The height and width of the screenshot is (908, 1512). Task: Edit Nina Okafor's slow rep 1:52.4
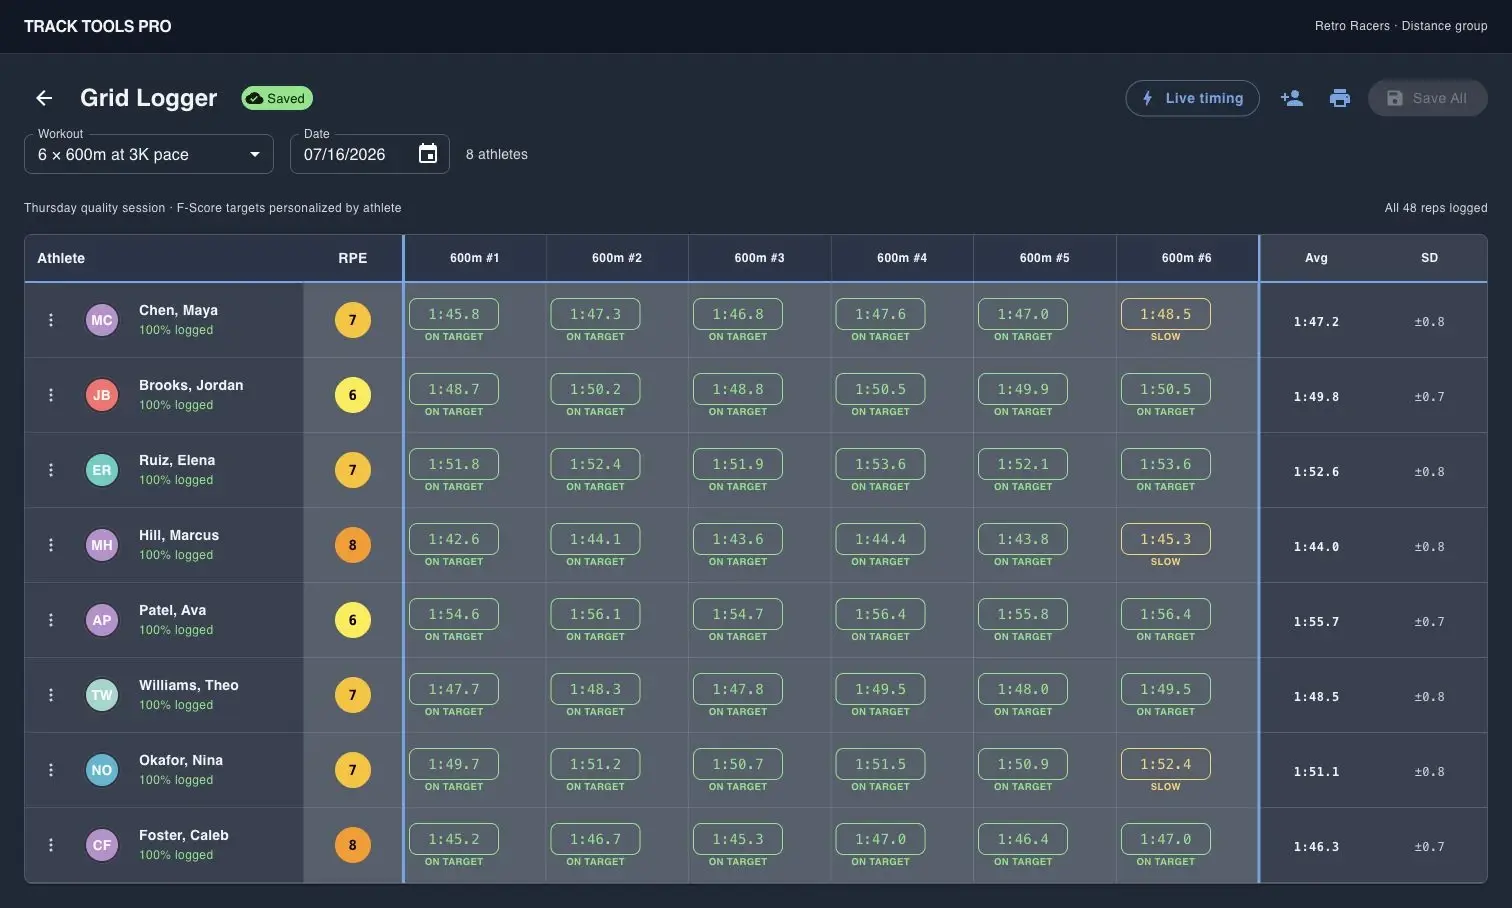(1166, 764)
